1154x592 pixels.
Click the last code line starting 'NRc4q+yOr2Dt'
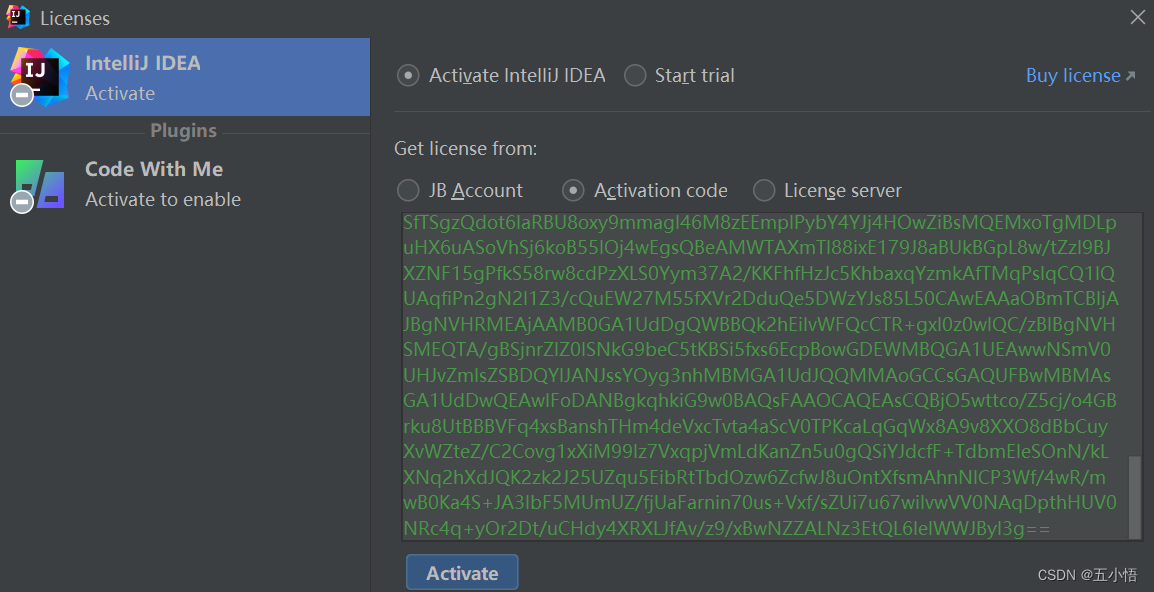(x=727, y=528)
